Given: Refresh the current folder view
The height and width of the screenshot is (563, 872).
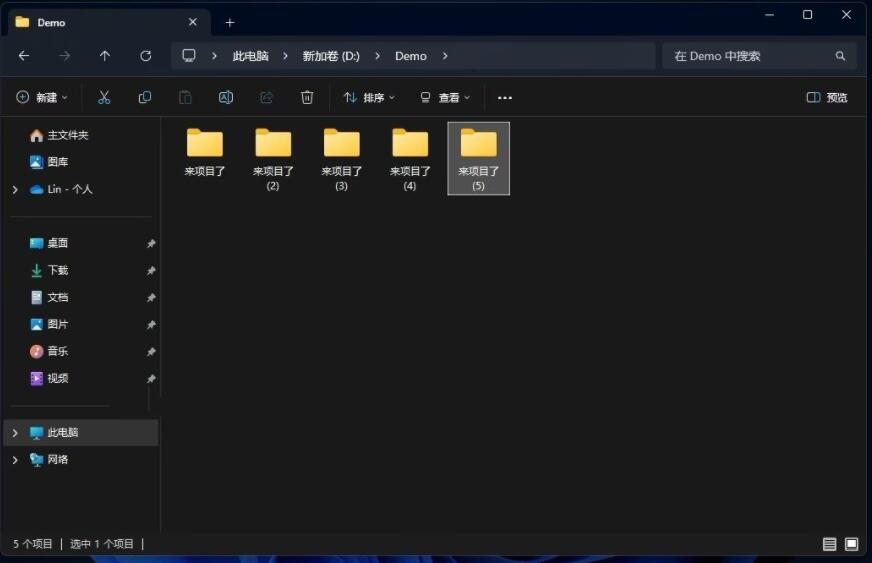Looking at the screenshot, I should coord(146,56).
